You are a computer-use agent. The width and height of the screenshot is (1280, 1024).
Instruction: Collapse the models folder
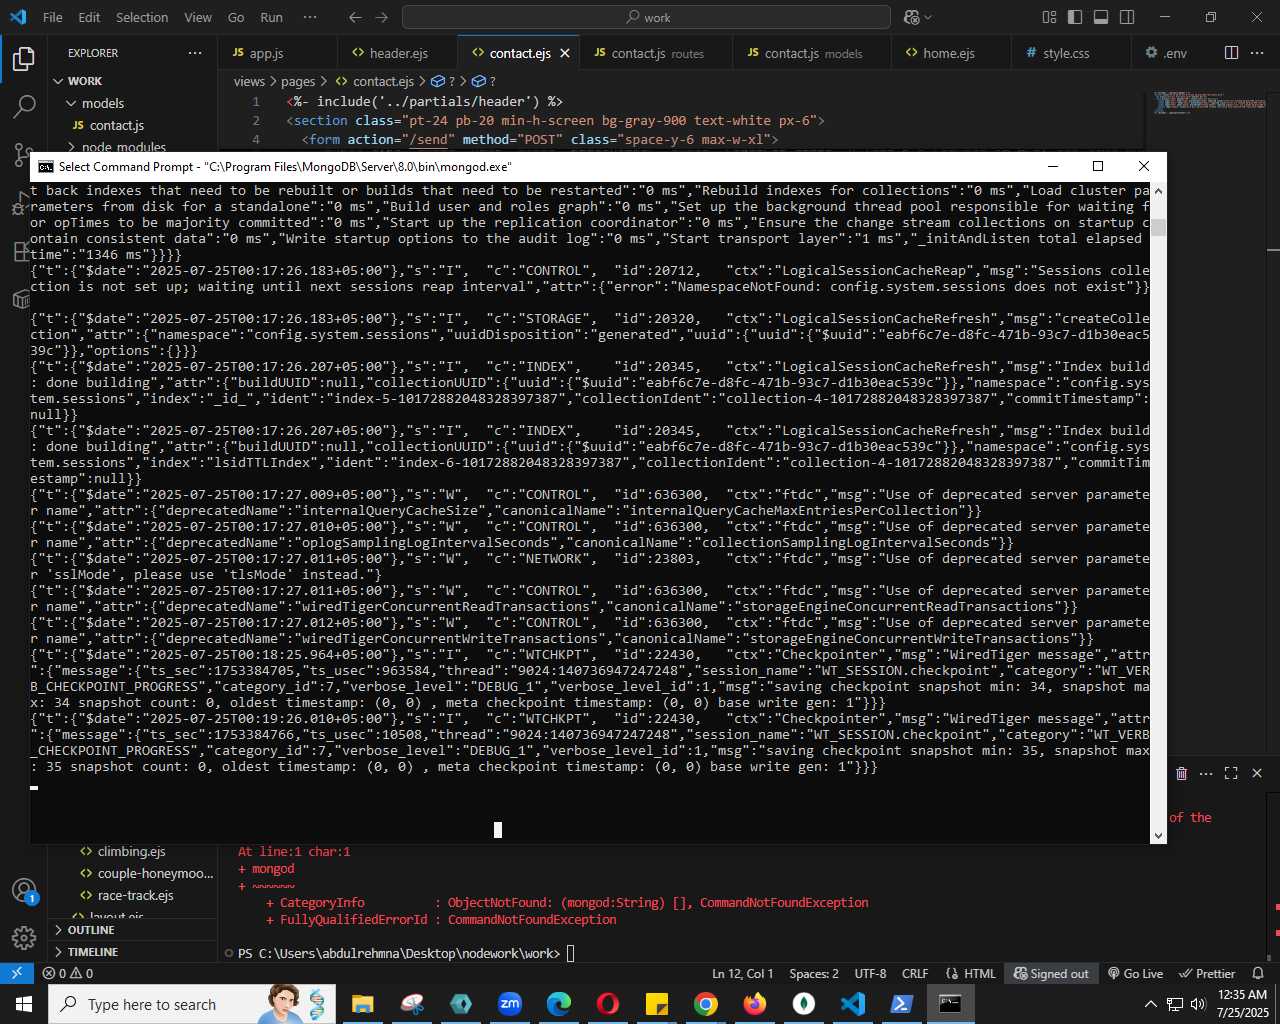click(132, 103)
